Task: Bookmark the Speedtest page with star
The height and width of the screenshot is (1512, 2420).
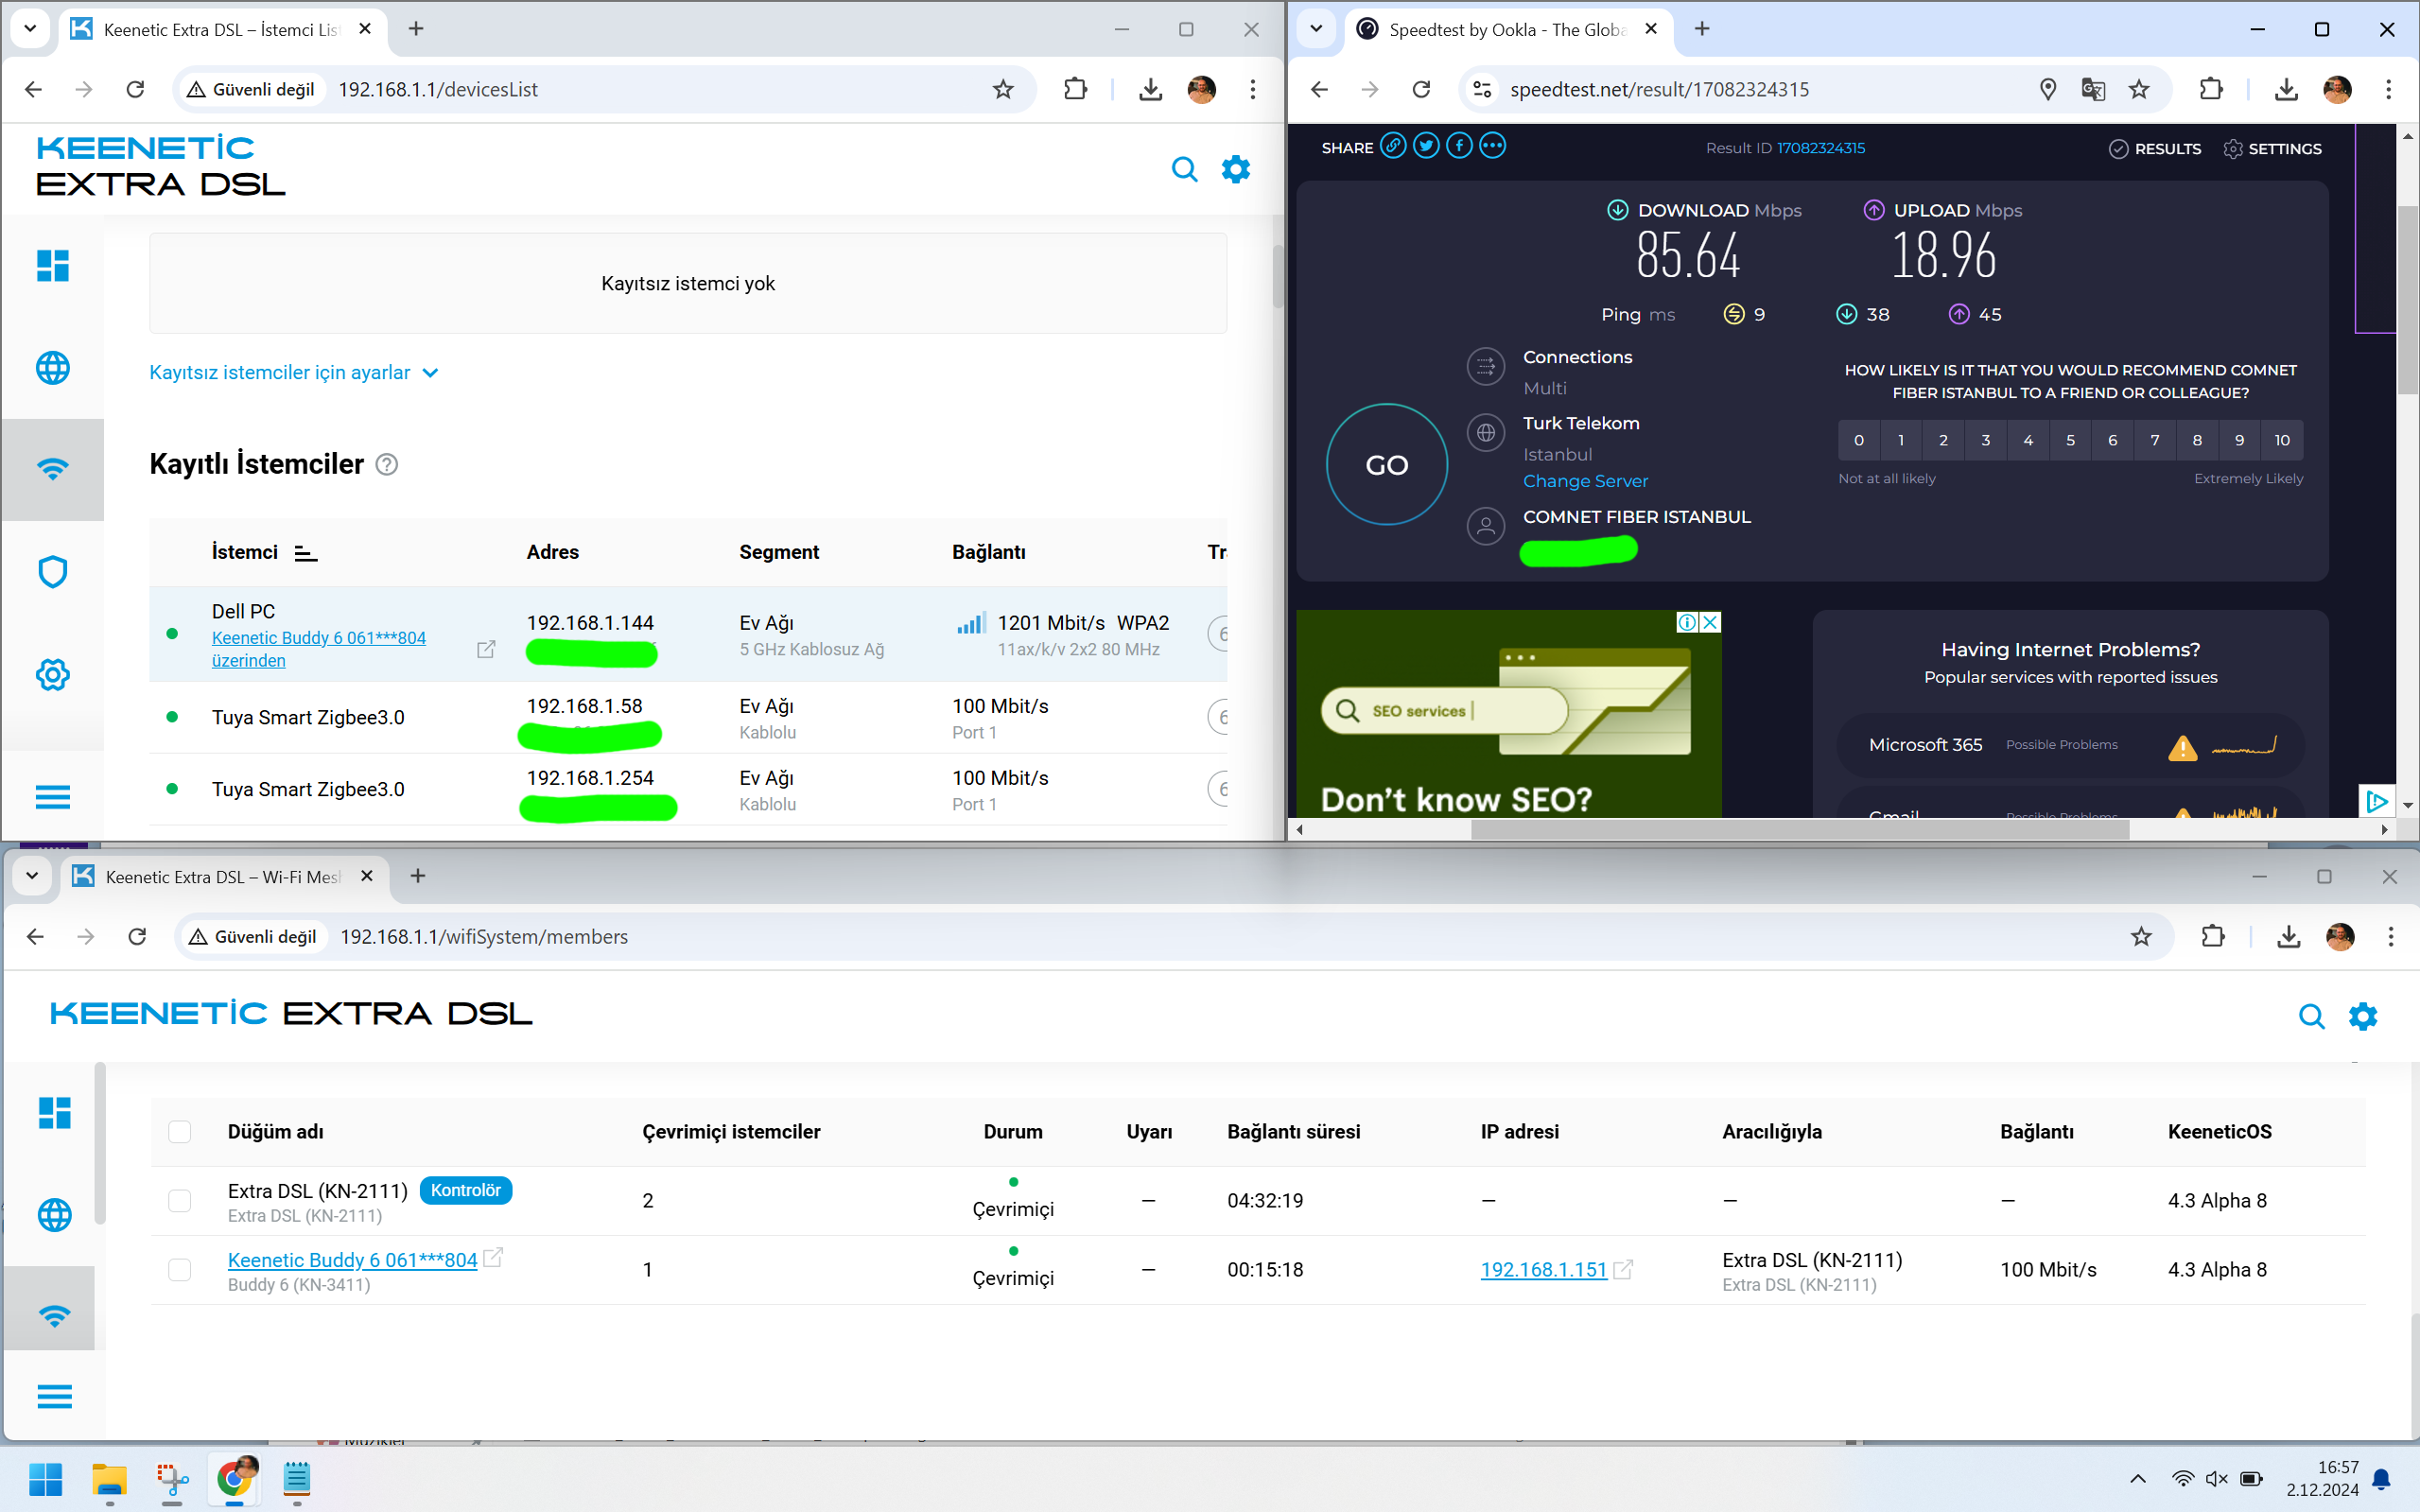Action: [x=2139, y=89]
